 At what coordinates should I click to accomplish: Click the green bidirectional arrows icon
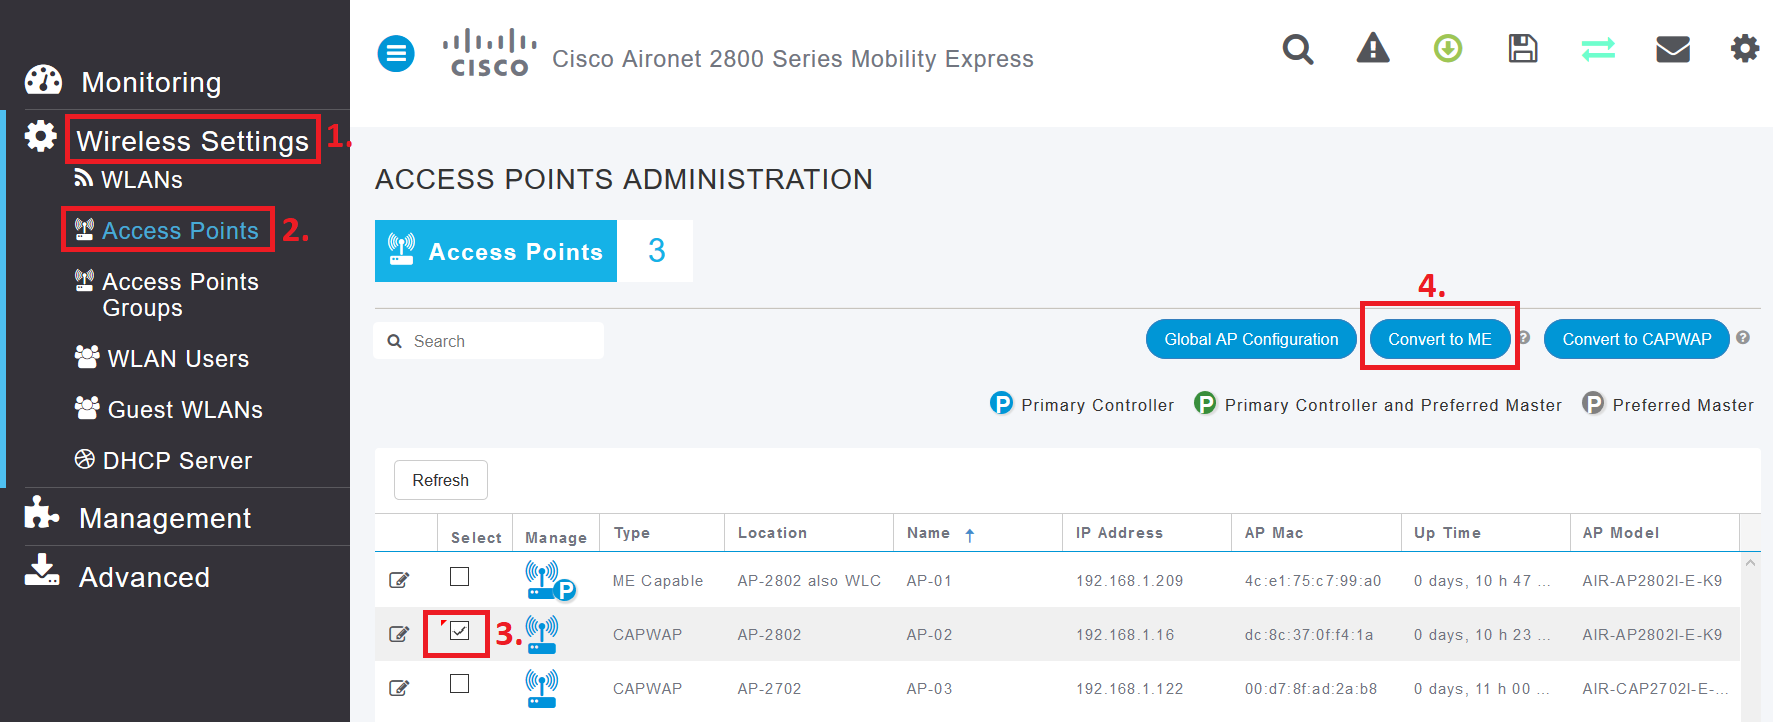pyautogui.click(x=1598, y=48)
